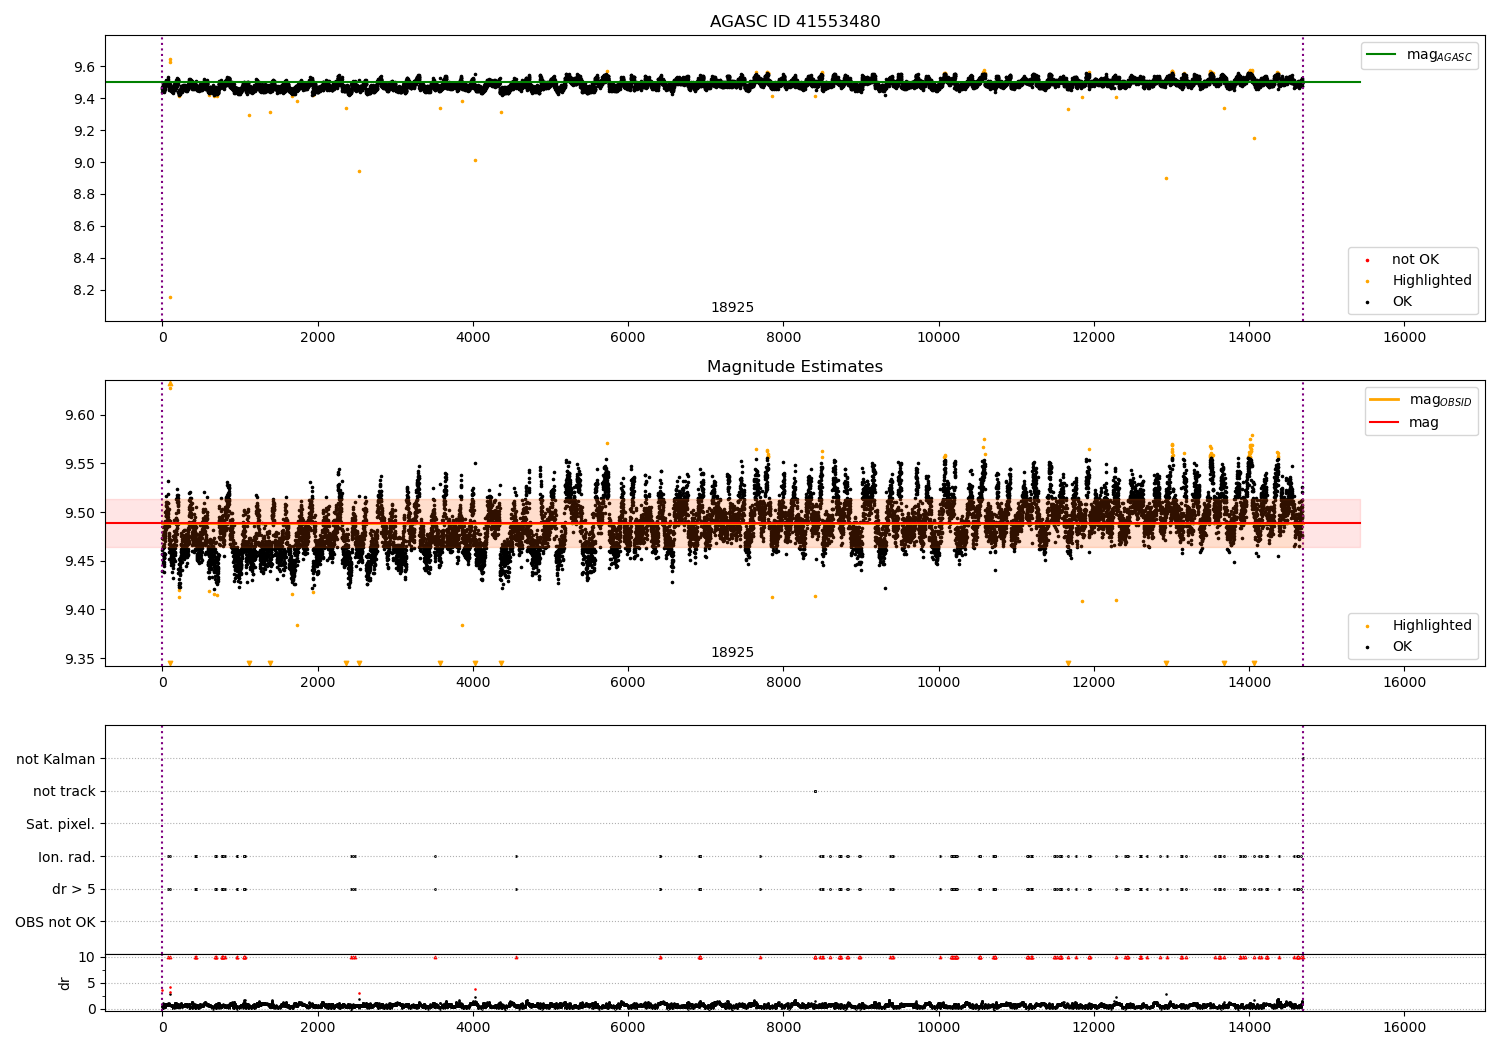Click the '18925' label in the top panel
This screenshot has width=1500, height=1050.
[733, 308]
